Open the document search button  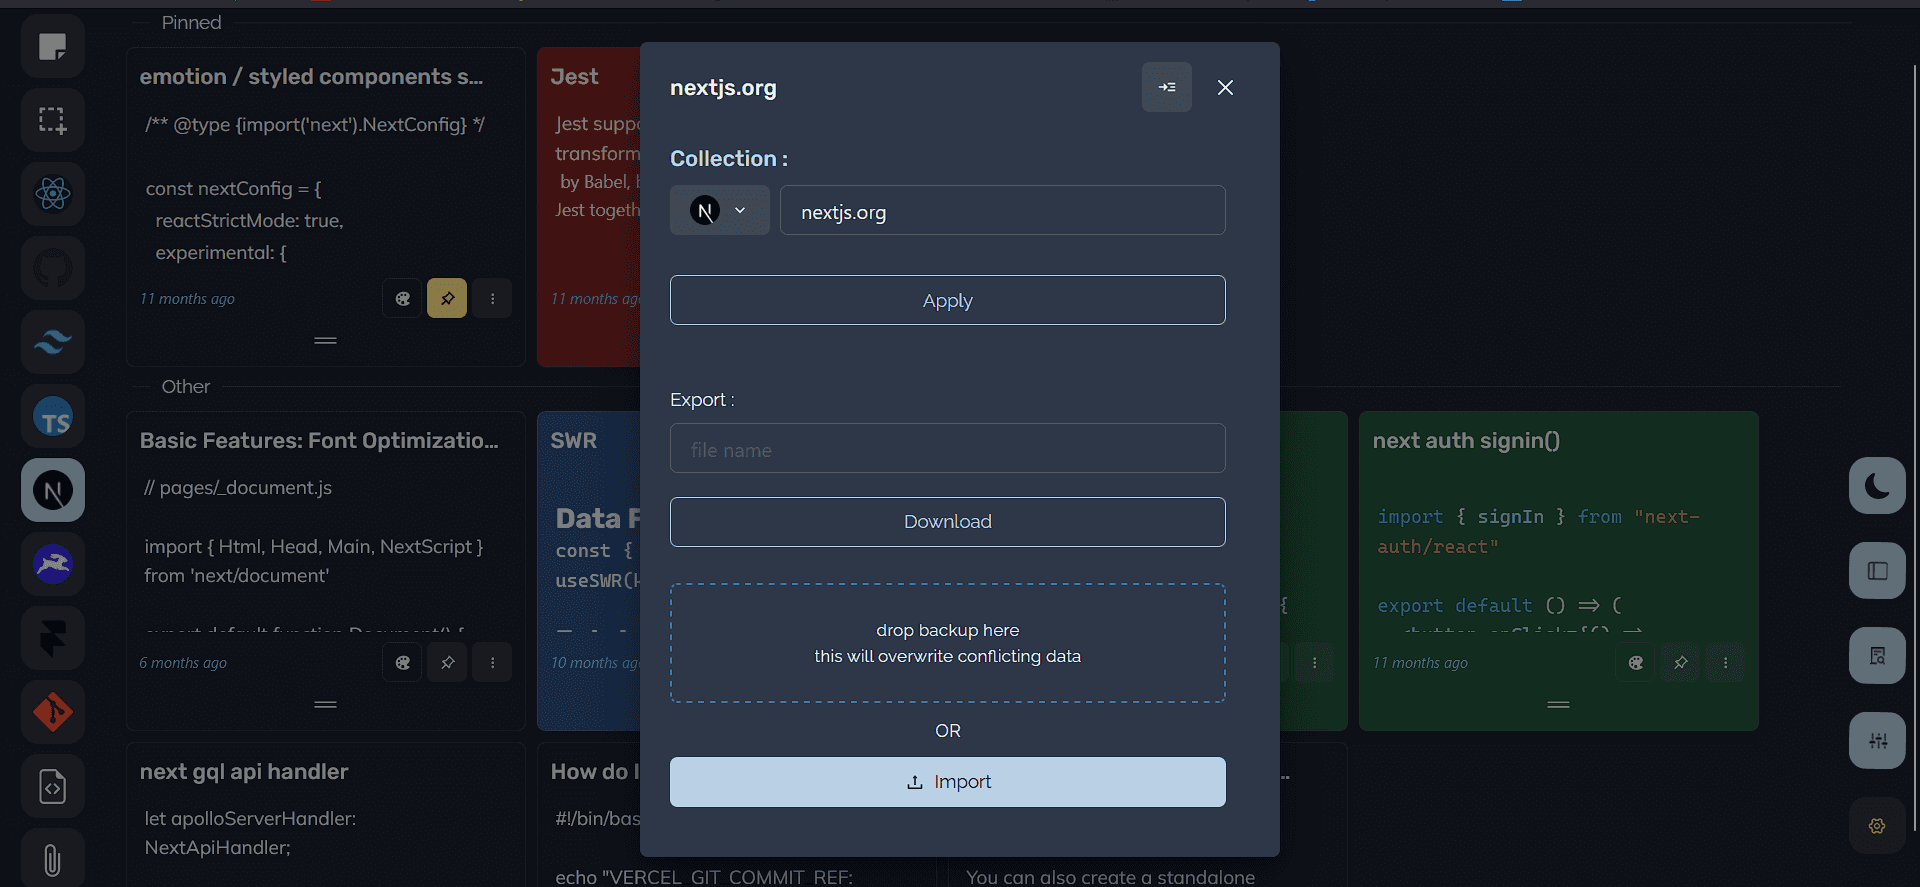(x=1877, y=656)
